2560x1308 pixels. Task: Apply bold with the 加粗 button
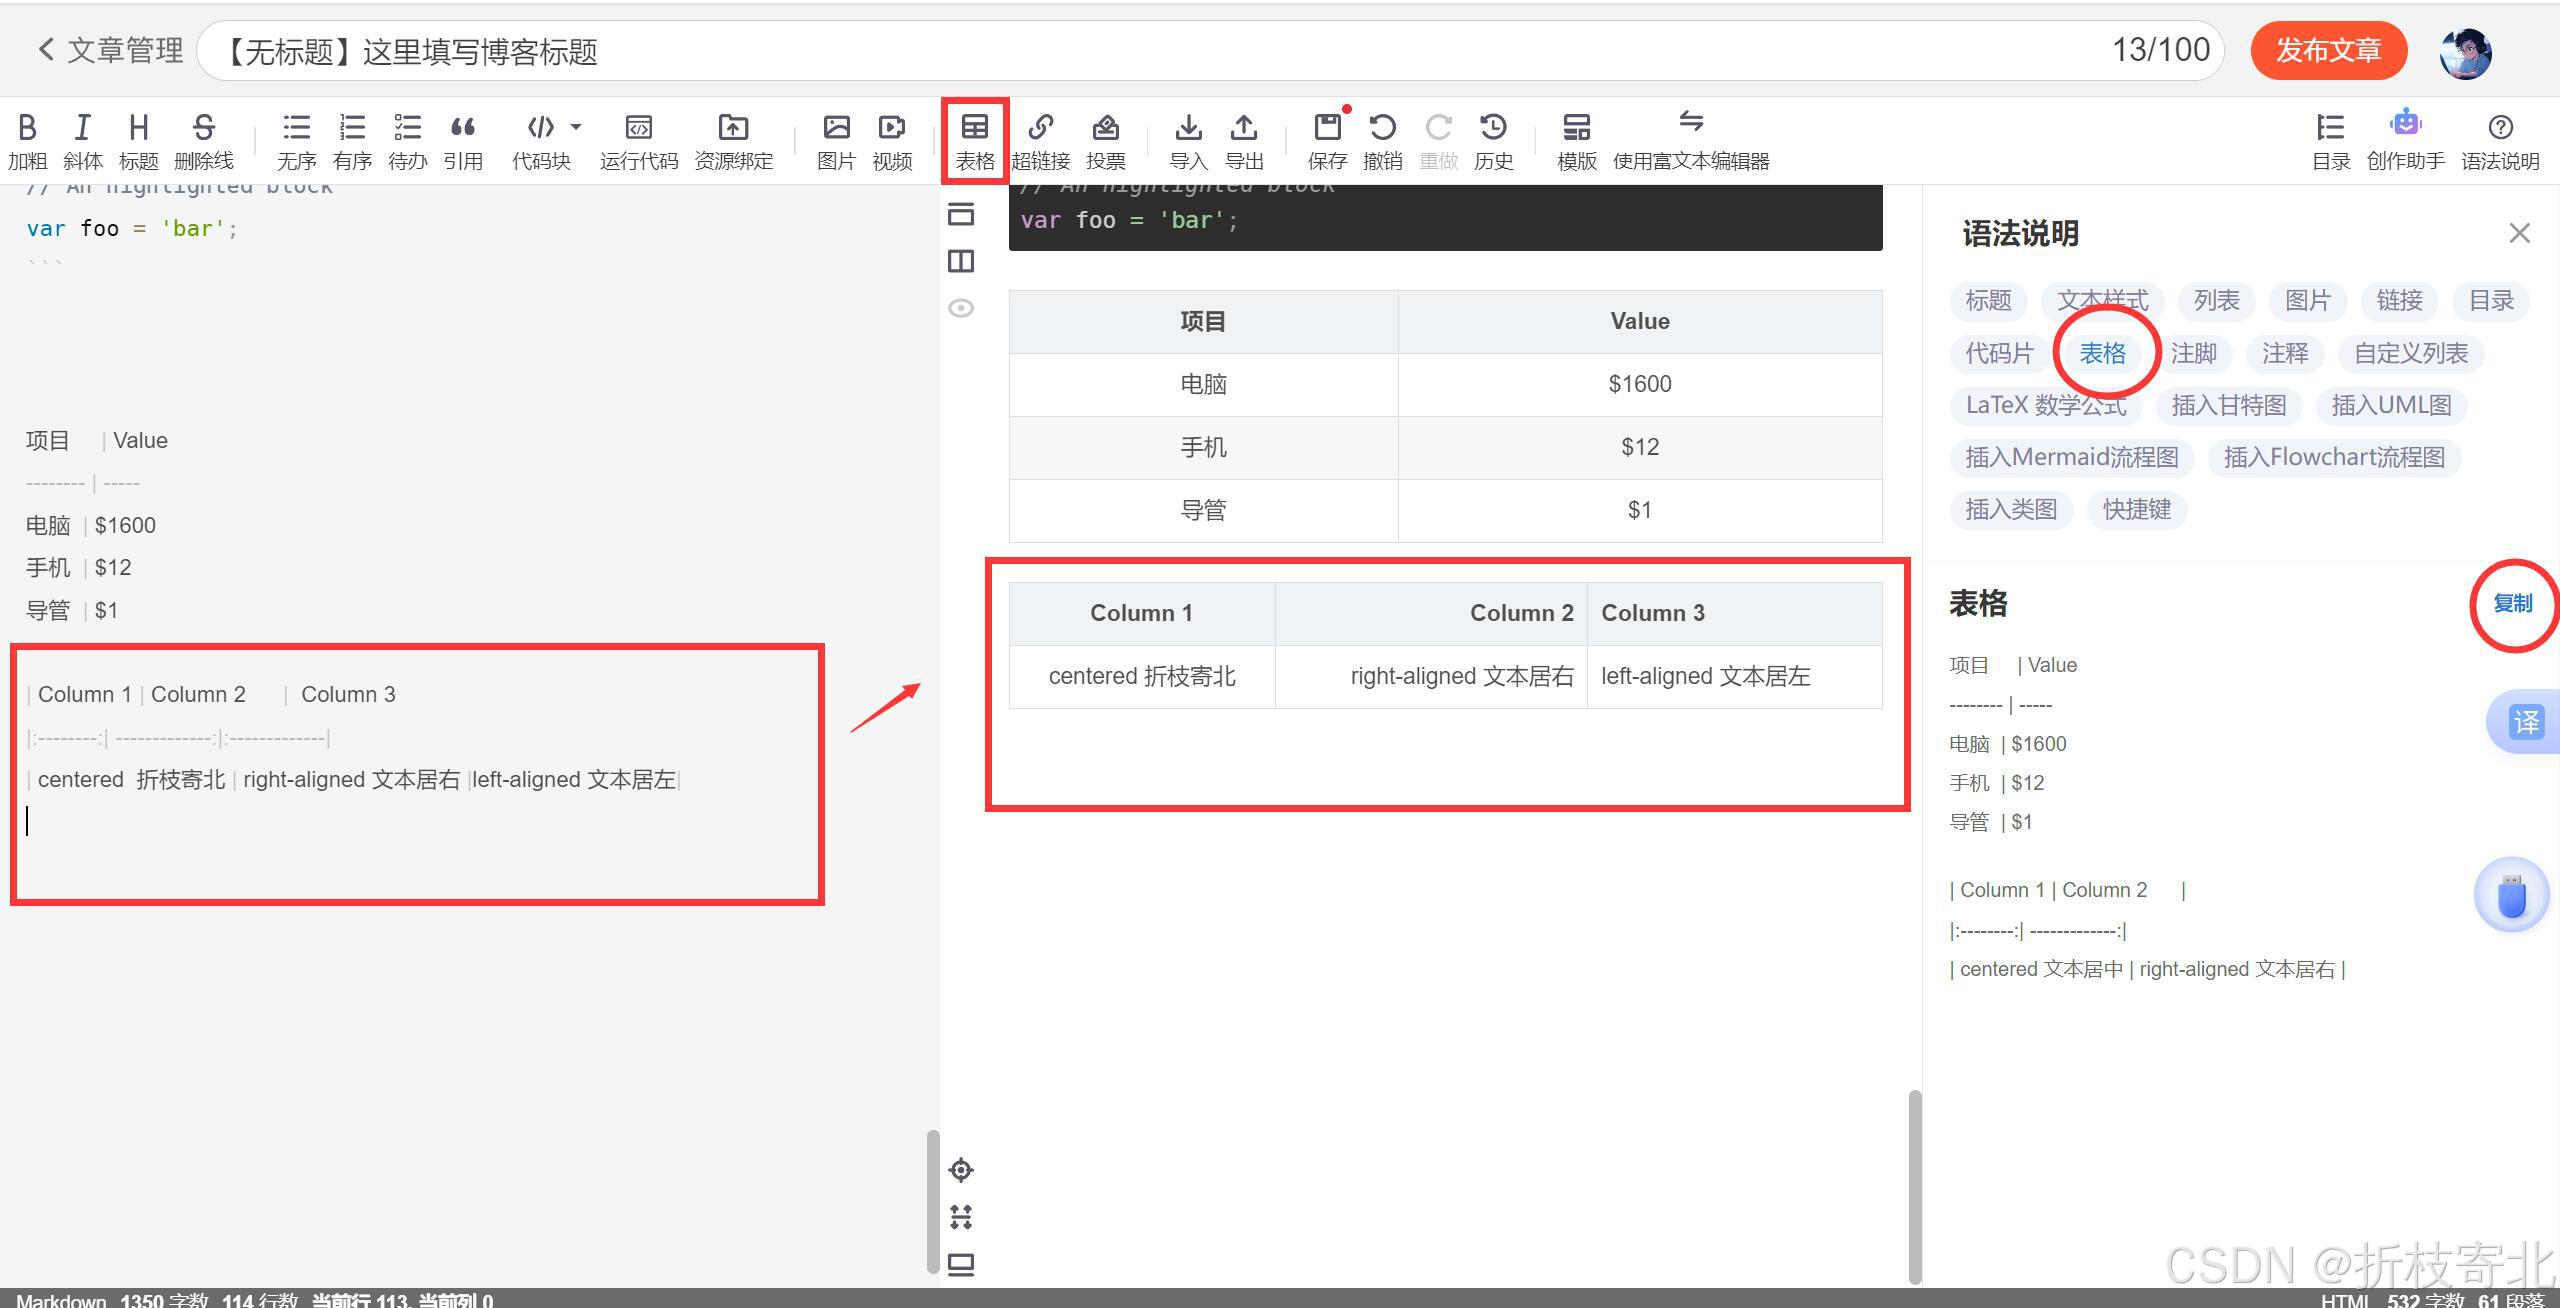pos(27,141)
